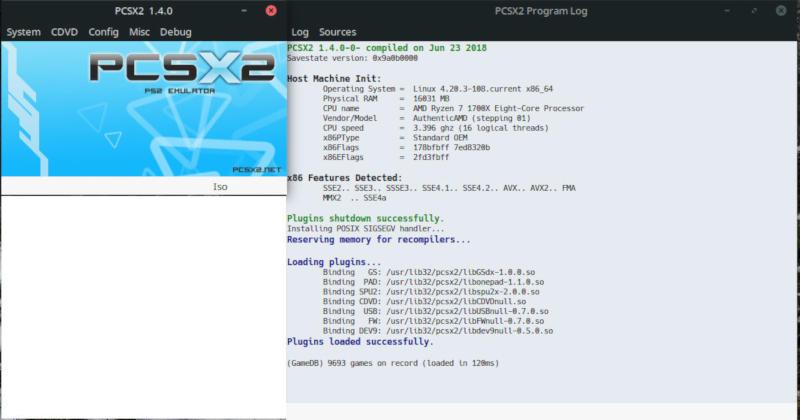
Task: Open the CDVD menu
Action: 64,32
